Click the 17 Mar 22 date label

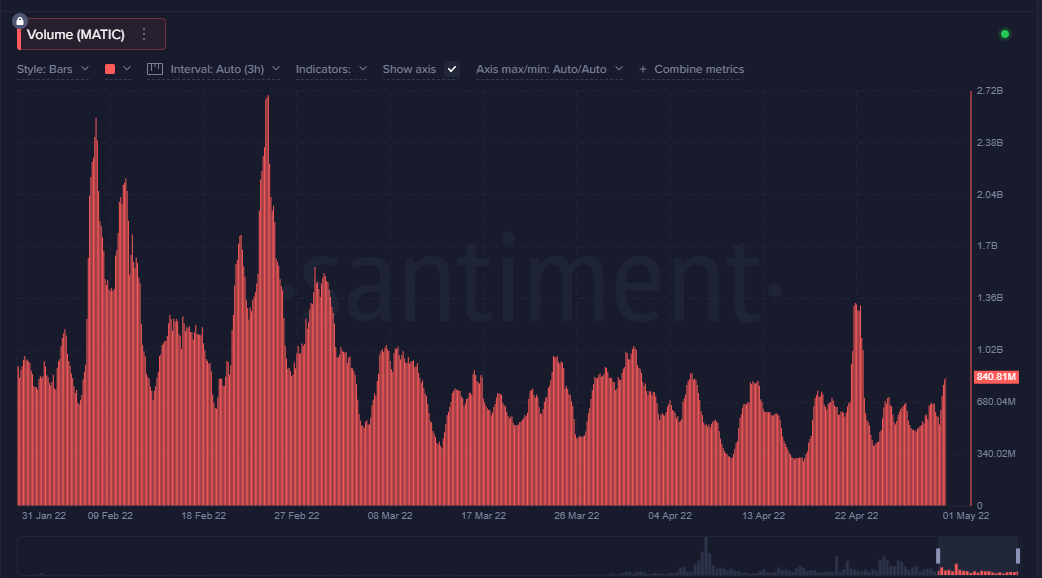pyautogui.click(x=483, y=516)
